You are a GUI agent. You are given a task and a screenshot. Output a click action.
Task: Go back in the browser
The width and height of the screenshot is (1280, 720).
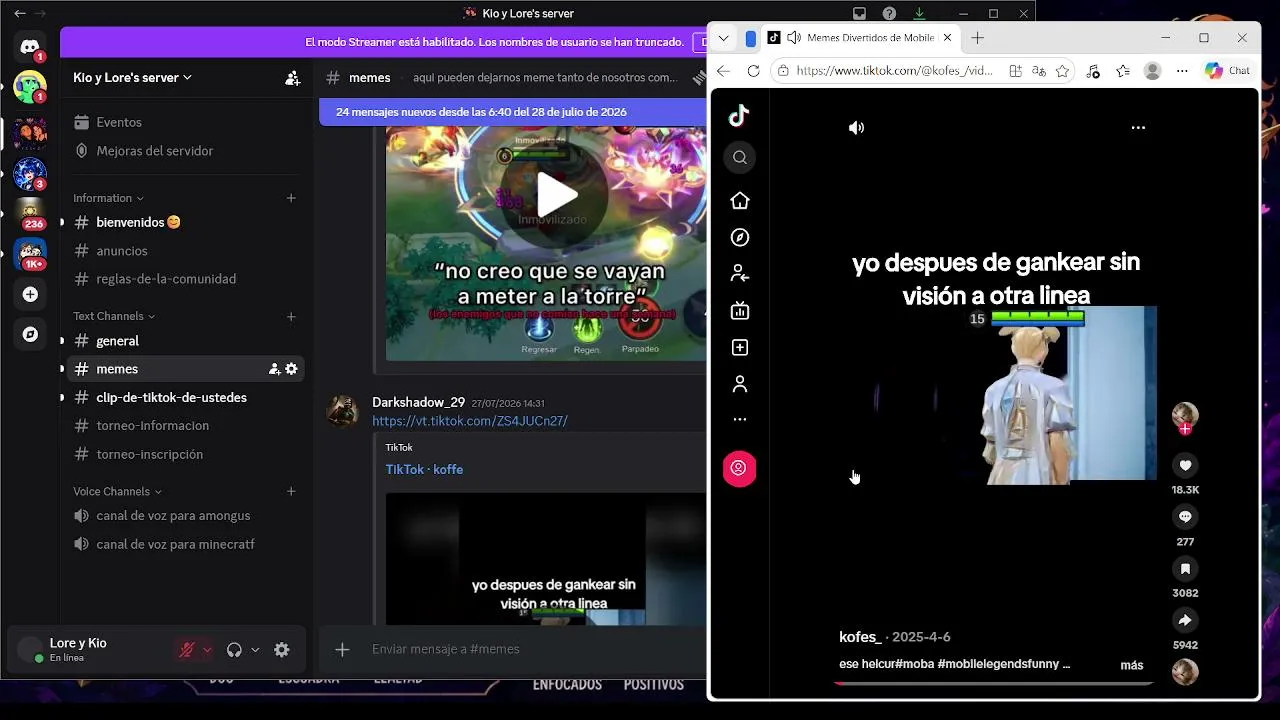tap(724, 71)
